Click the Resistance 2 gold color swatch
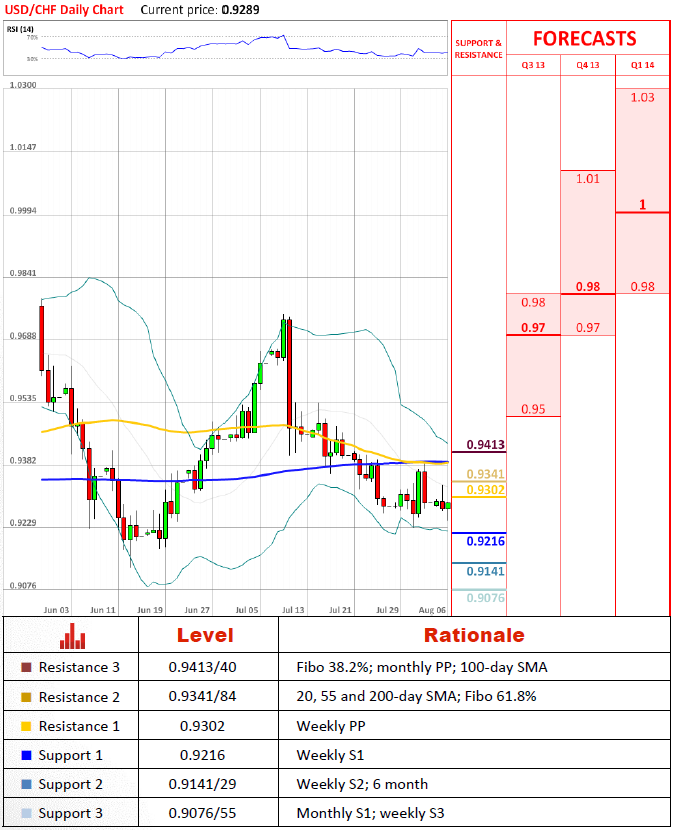 (x=26, y=697)
